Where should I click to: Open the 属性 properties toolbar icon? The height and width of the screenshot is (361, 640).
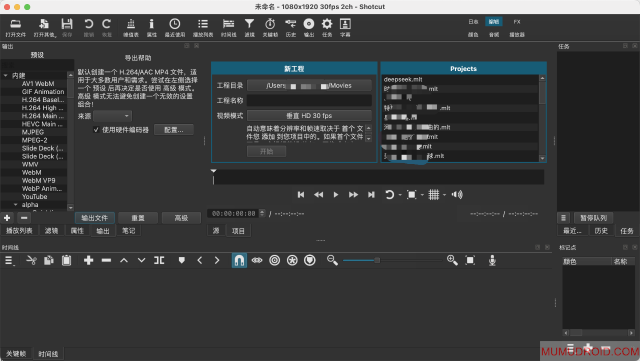151,27
